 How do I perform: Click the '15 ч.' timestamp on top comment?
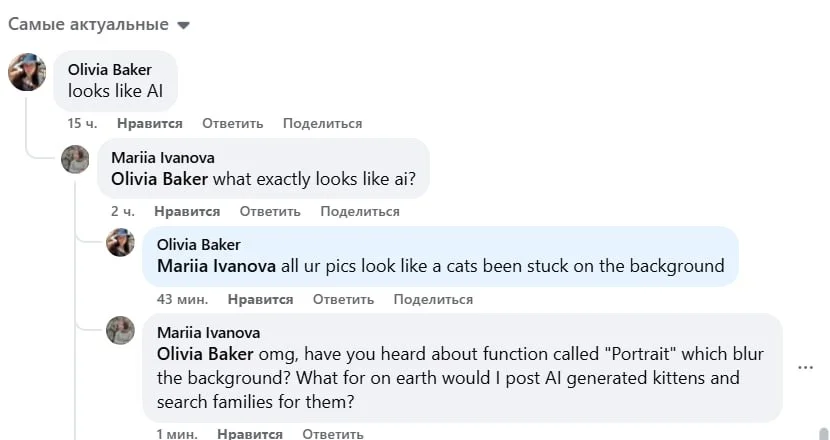tap(82, 124)
